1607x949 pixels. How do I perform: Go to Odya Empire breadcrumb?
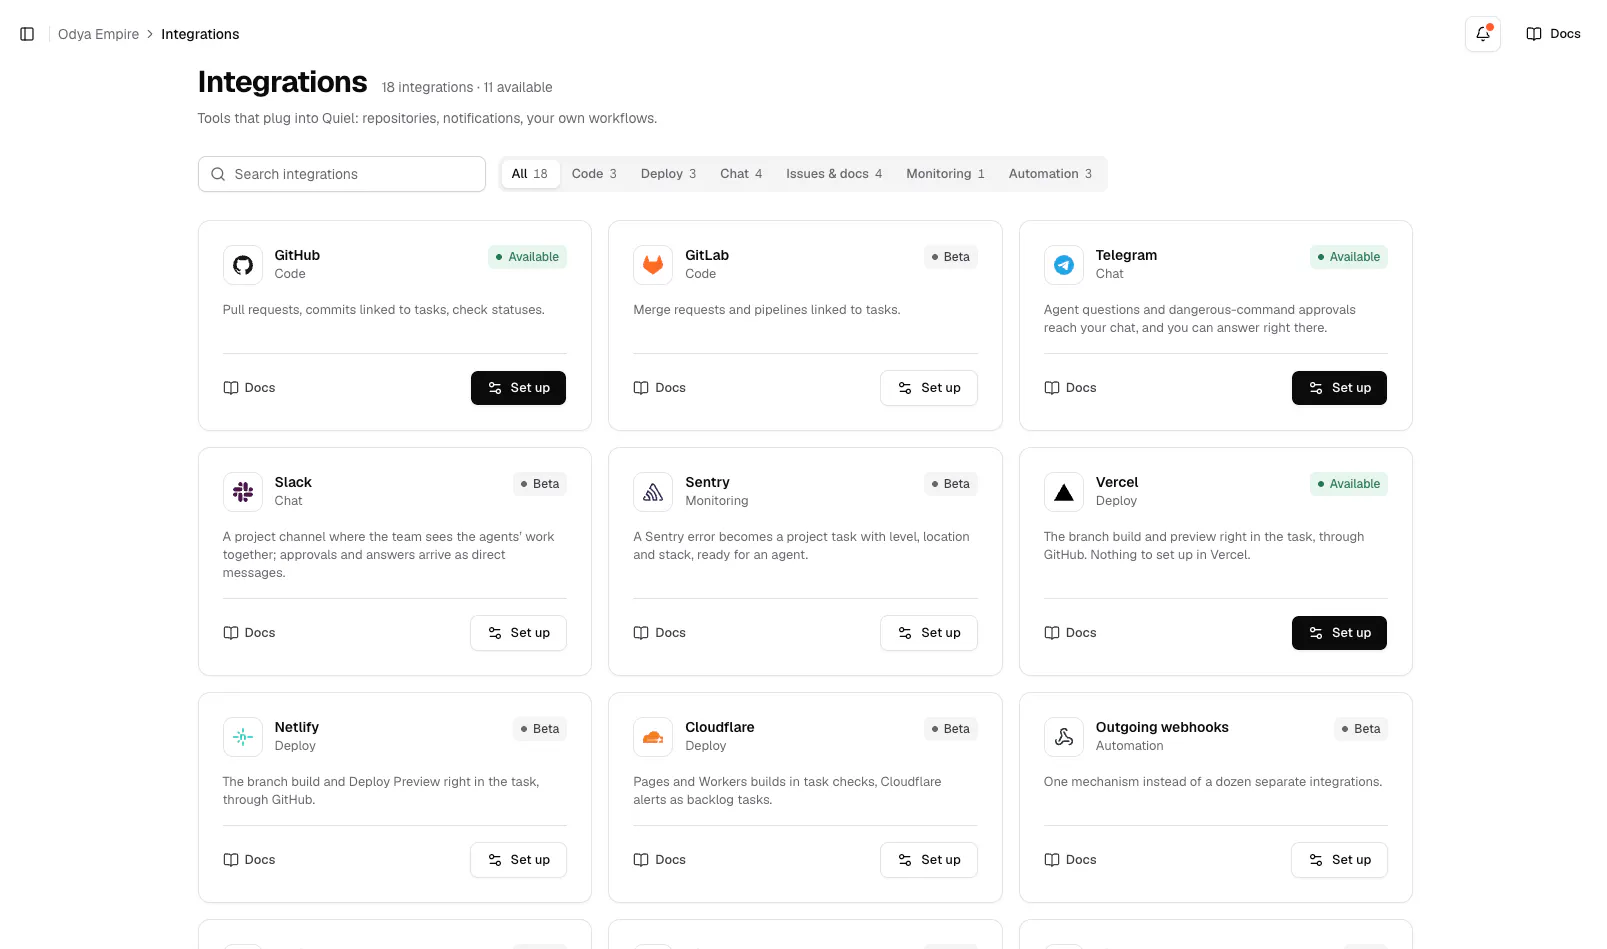[x=98, y=34]
